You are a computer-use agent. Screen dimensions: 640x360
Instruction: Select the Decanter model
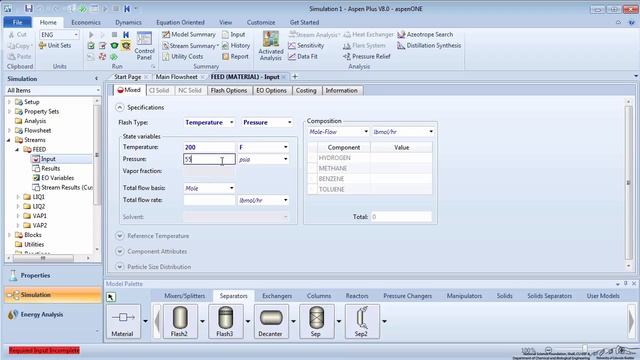(x=271, y=321)
